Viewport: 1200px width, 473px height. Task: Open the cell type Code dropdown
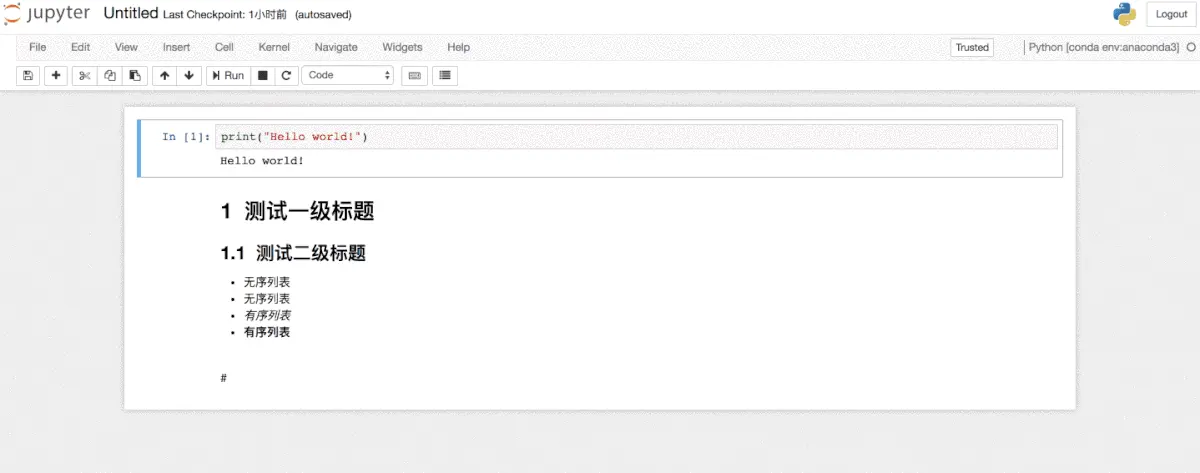tap(349, 75)
